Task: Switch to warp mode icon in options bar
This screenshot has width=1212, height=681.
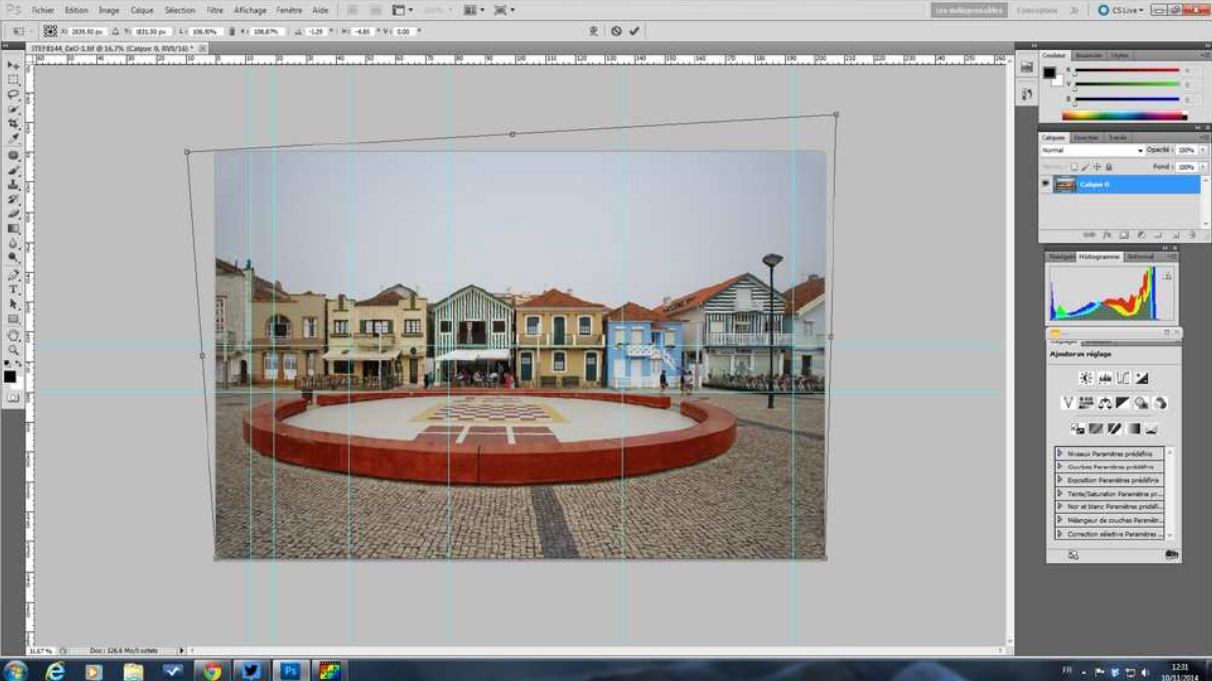Action: point(594,31)
